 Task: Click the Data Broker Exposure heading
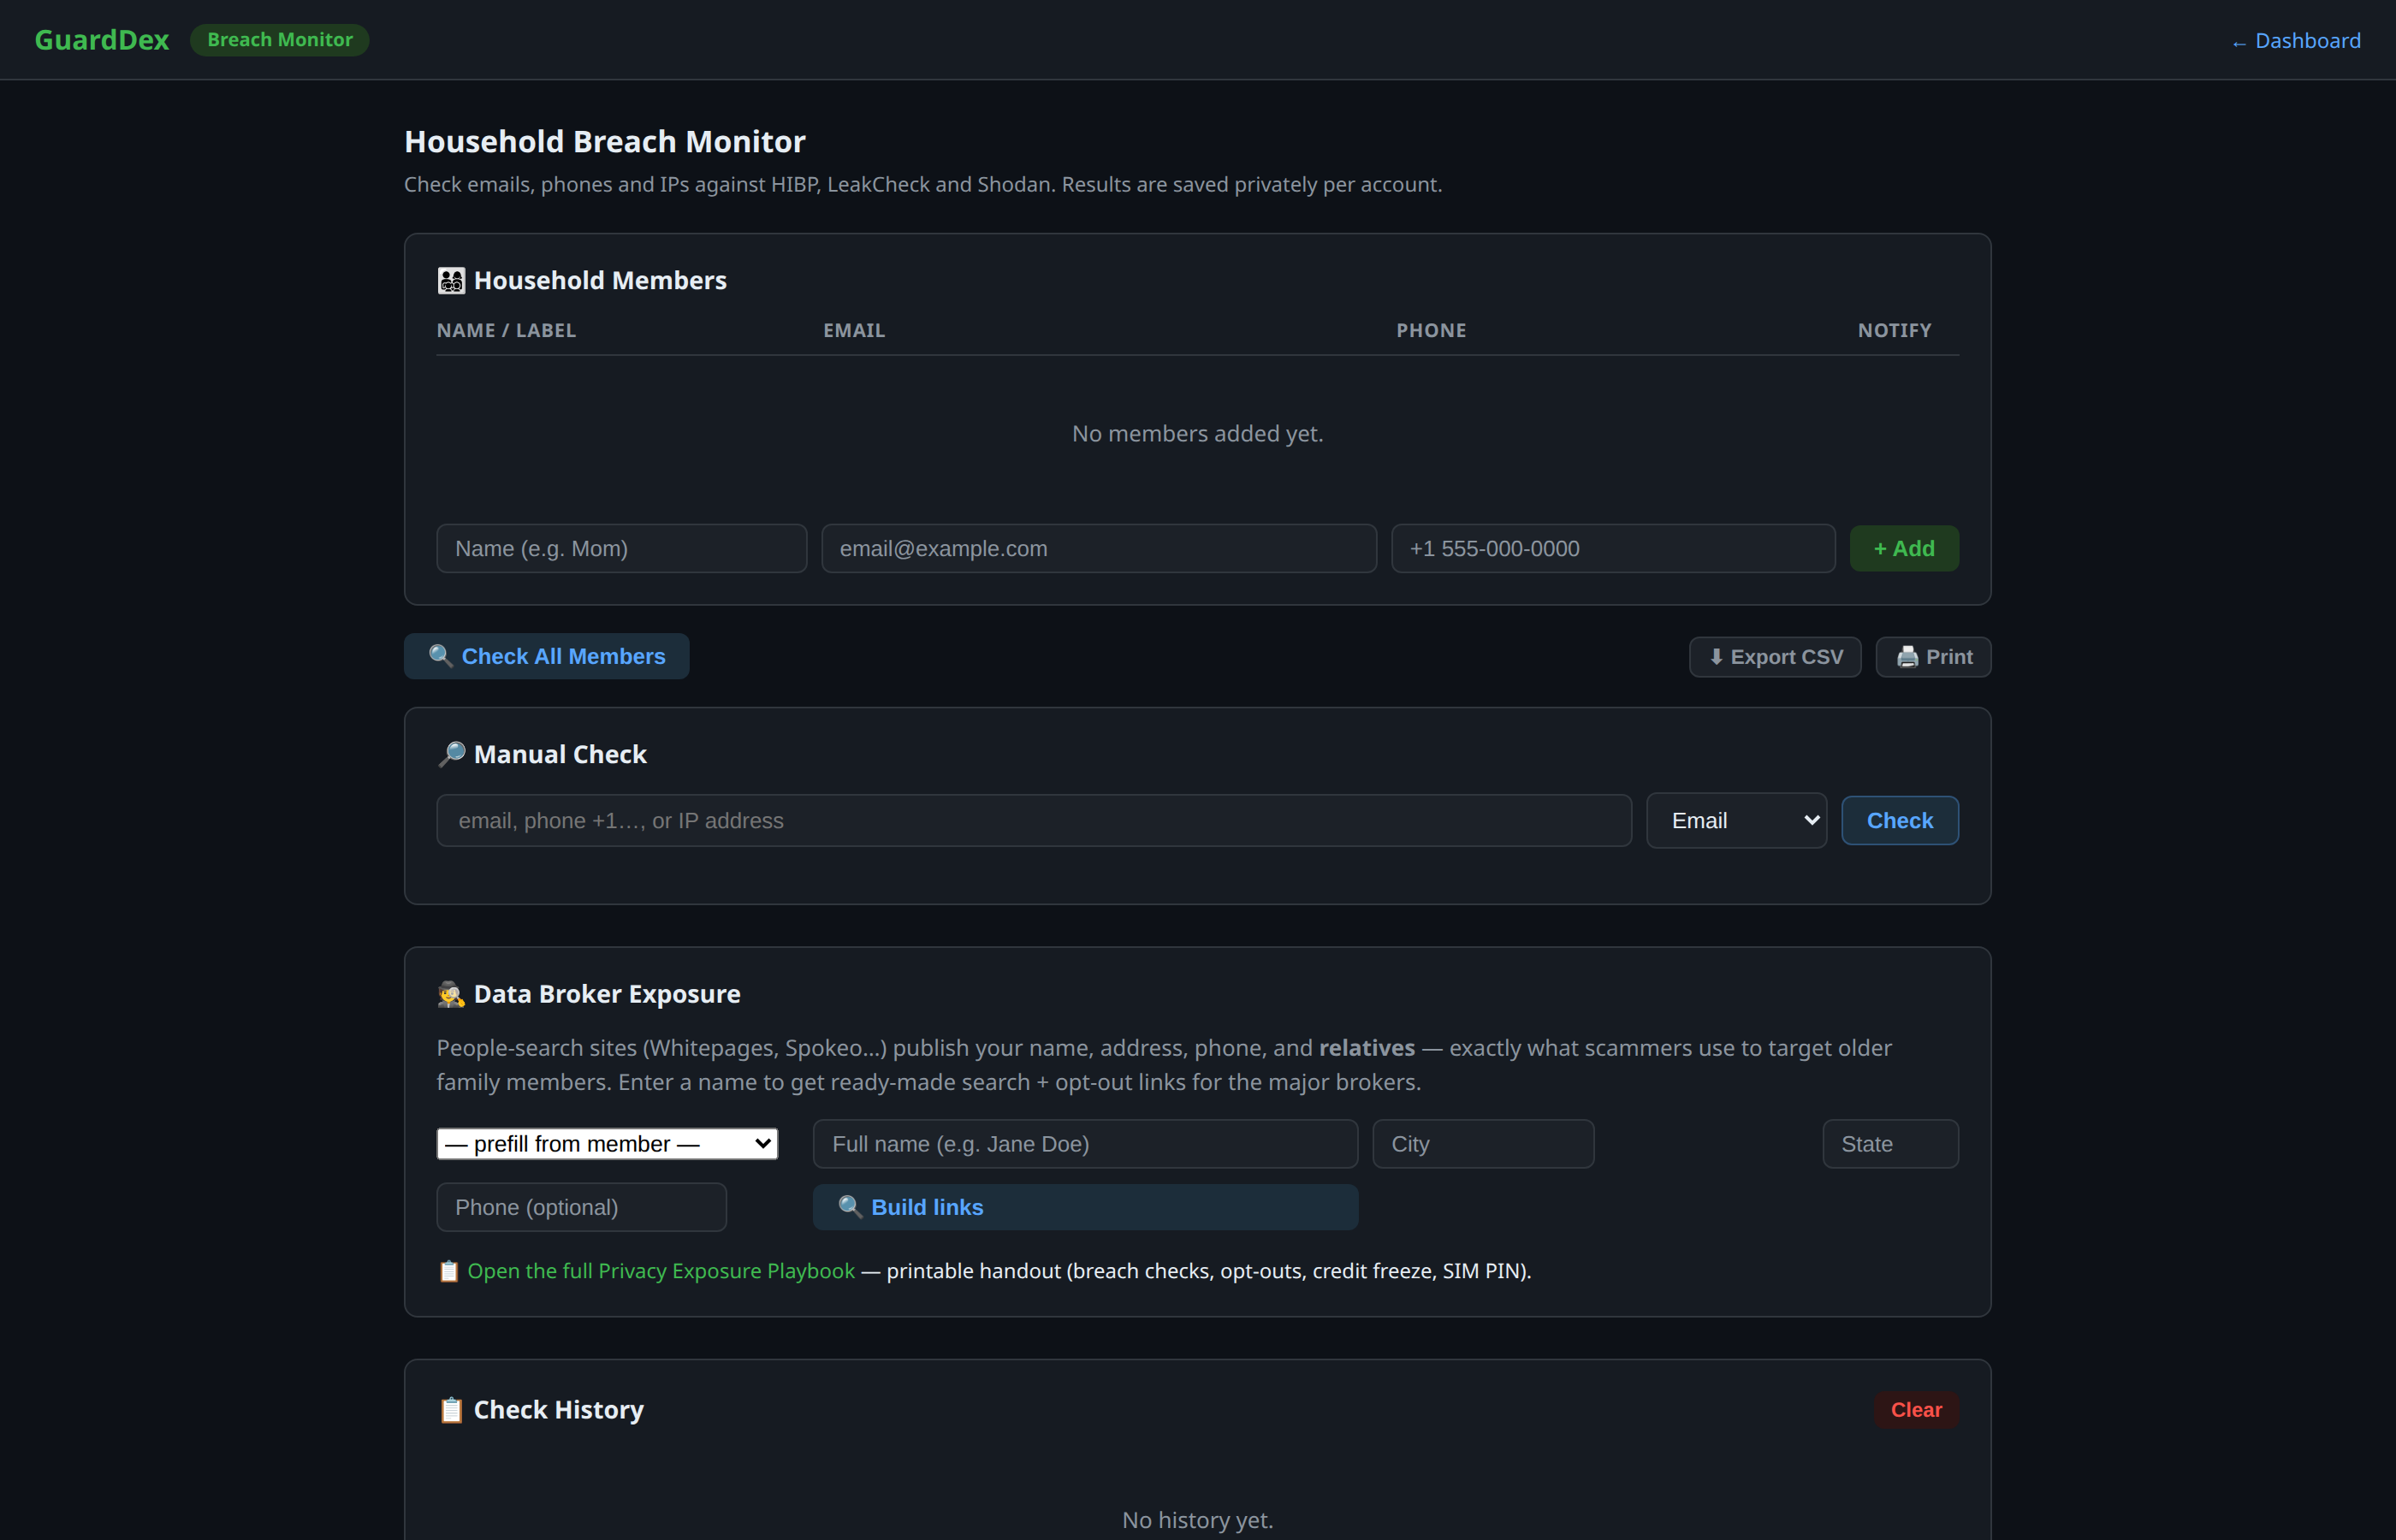pos(607,994)
